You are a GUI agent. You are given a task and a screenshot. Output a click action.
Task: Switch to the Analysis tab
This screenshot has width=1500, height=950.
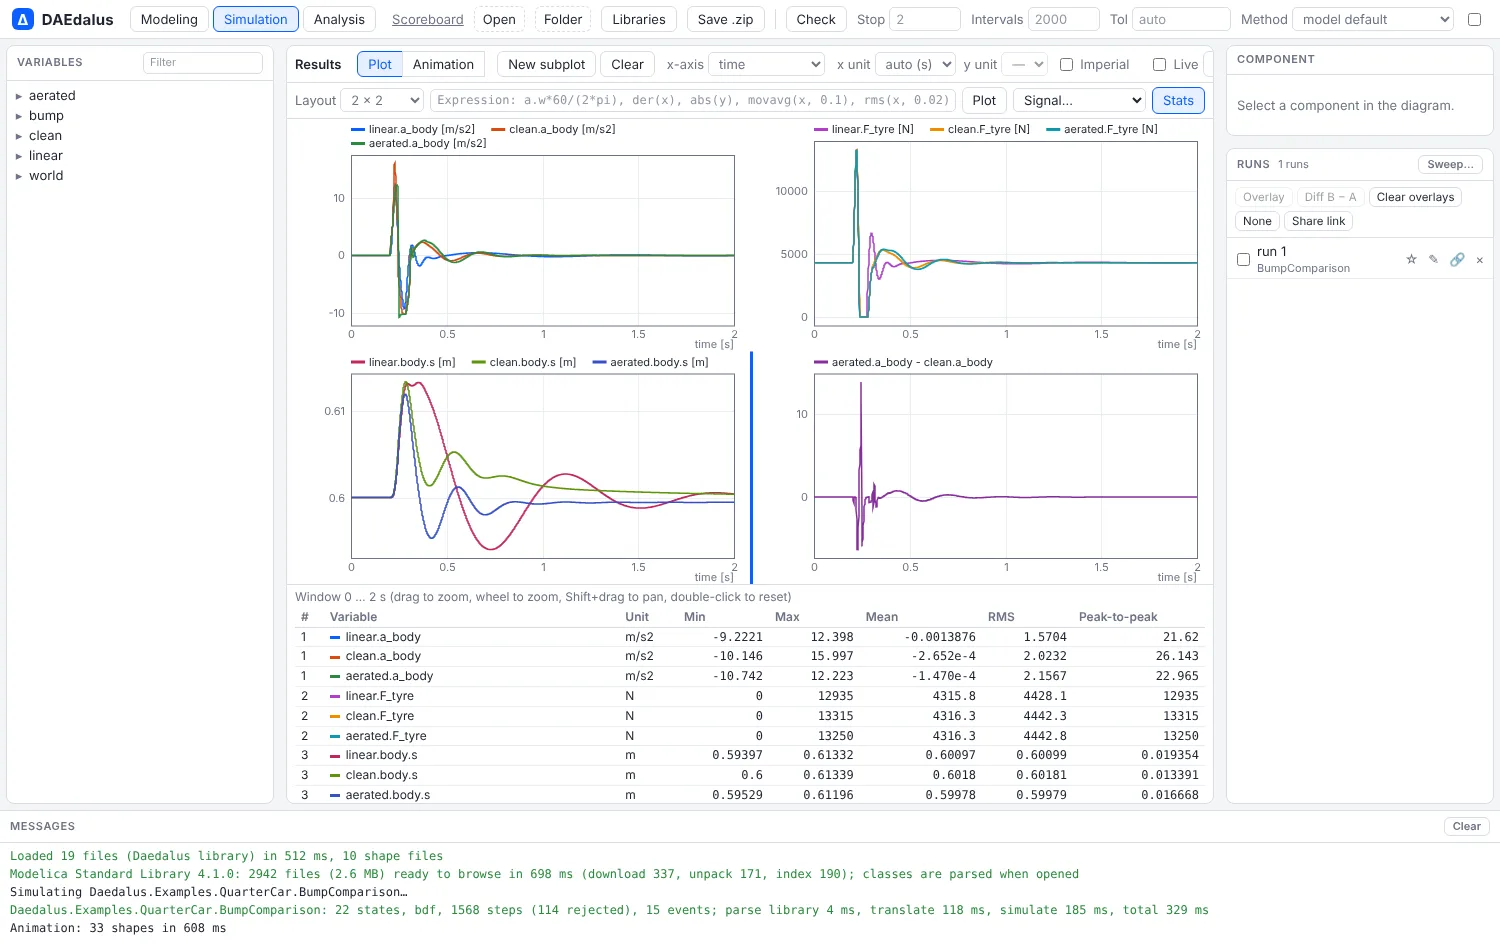click(339, 19)
